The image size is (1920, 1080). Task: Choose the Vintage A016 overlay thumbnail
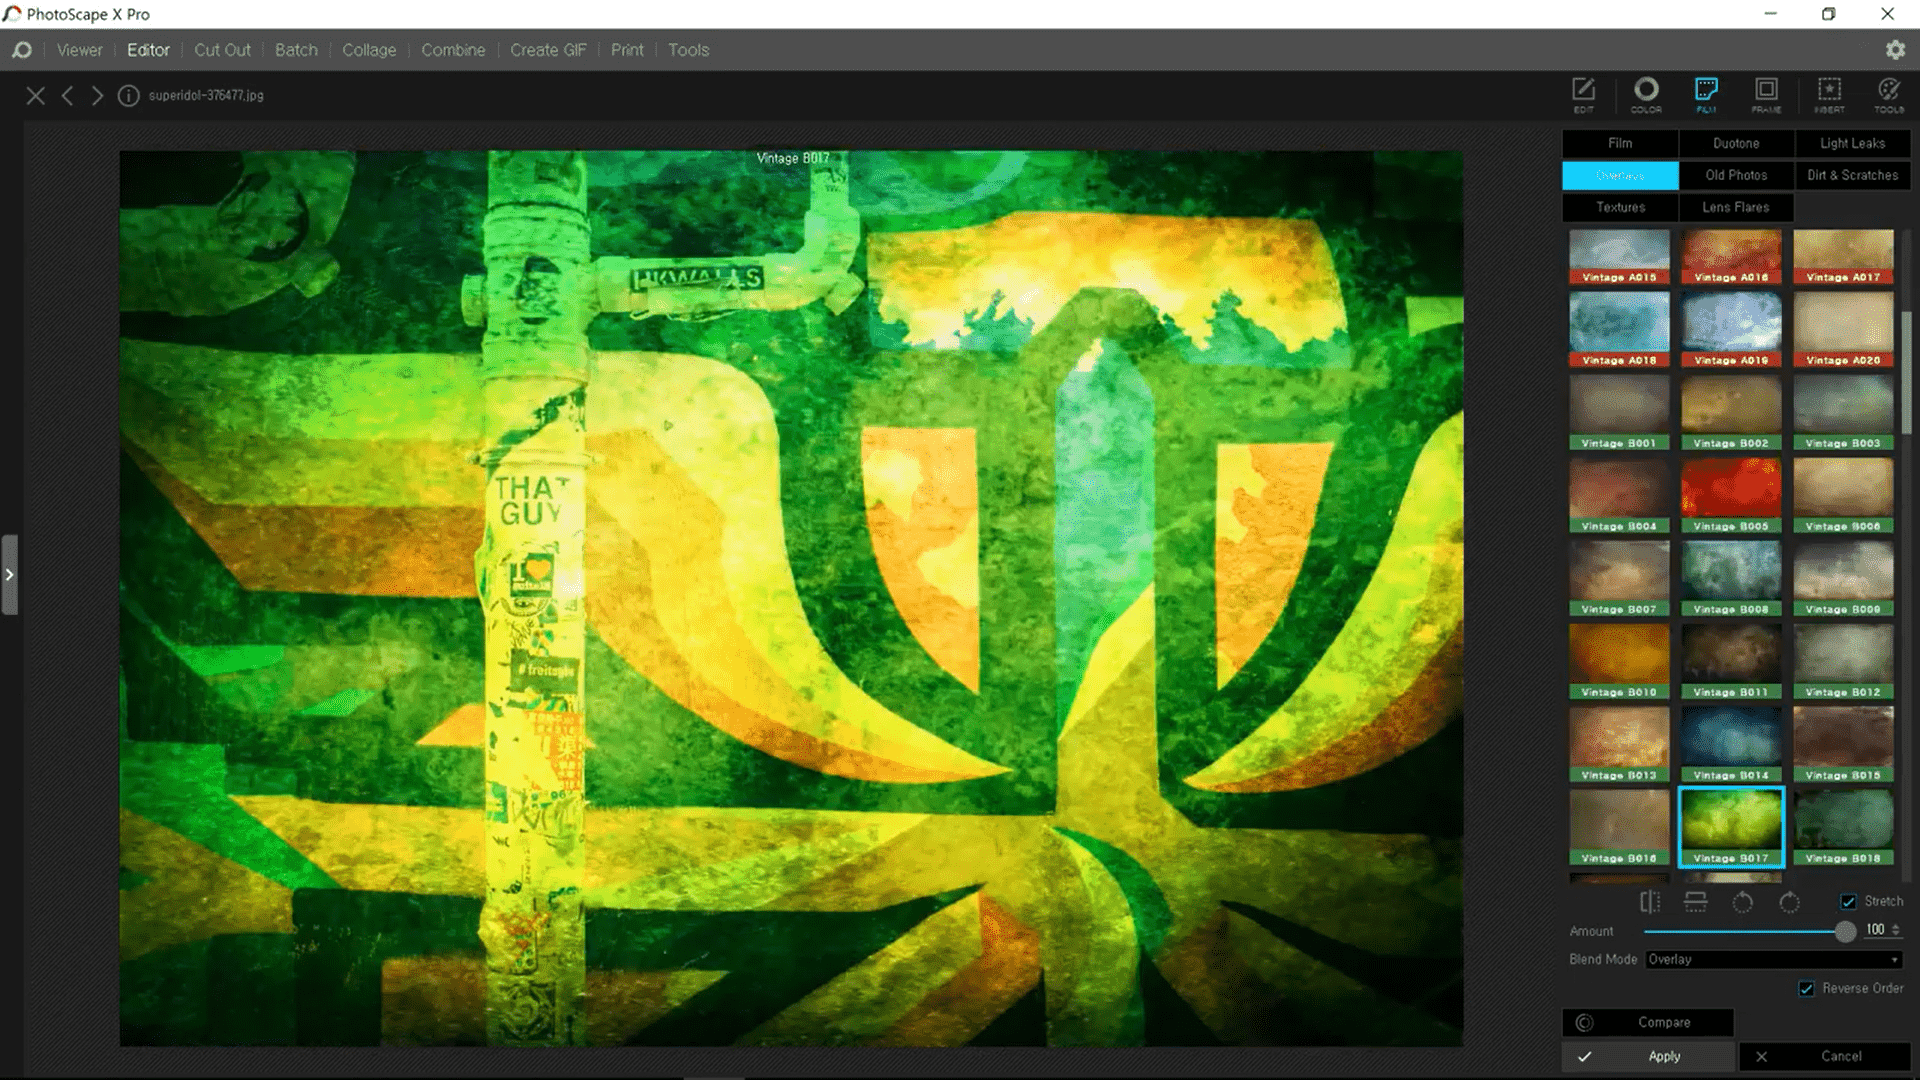point(1731,258)
